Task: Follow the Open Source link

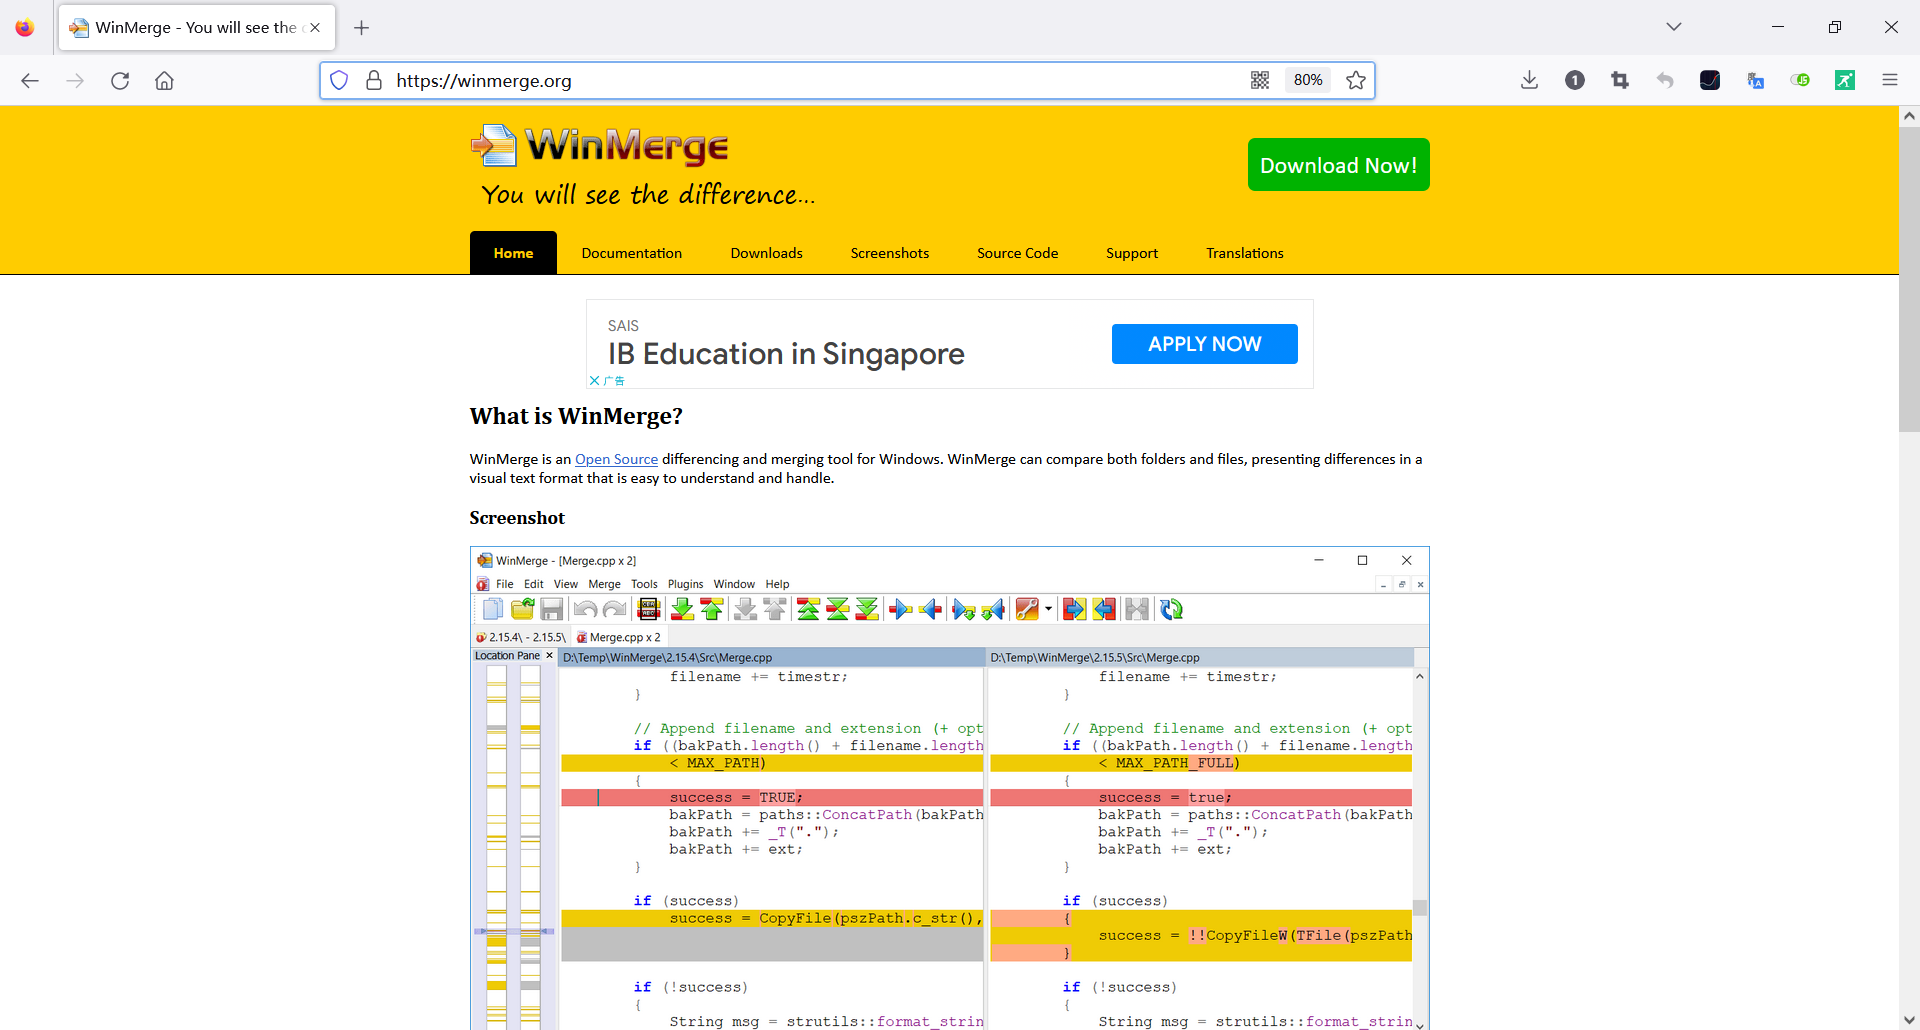Action: (x=616, y=459)
